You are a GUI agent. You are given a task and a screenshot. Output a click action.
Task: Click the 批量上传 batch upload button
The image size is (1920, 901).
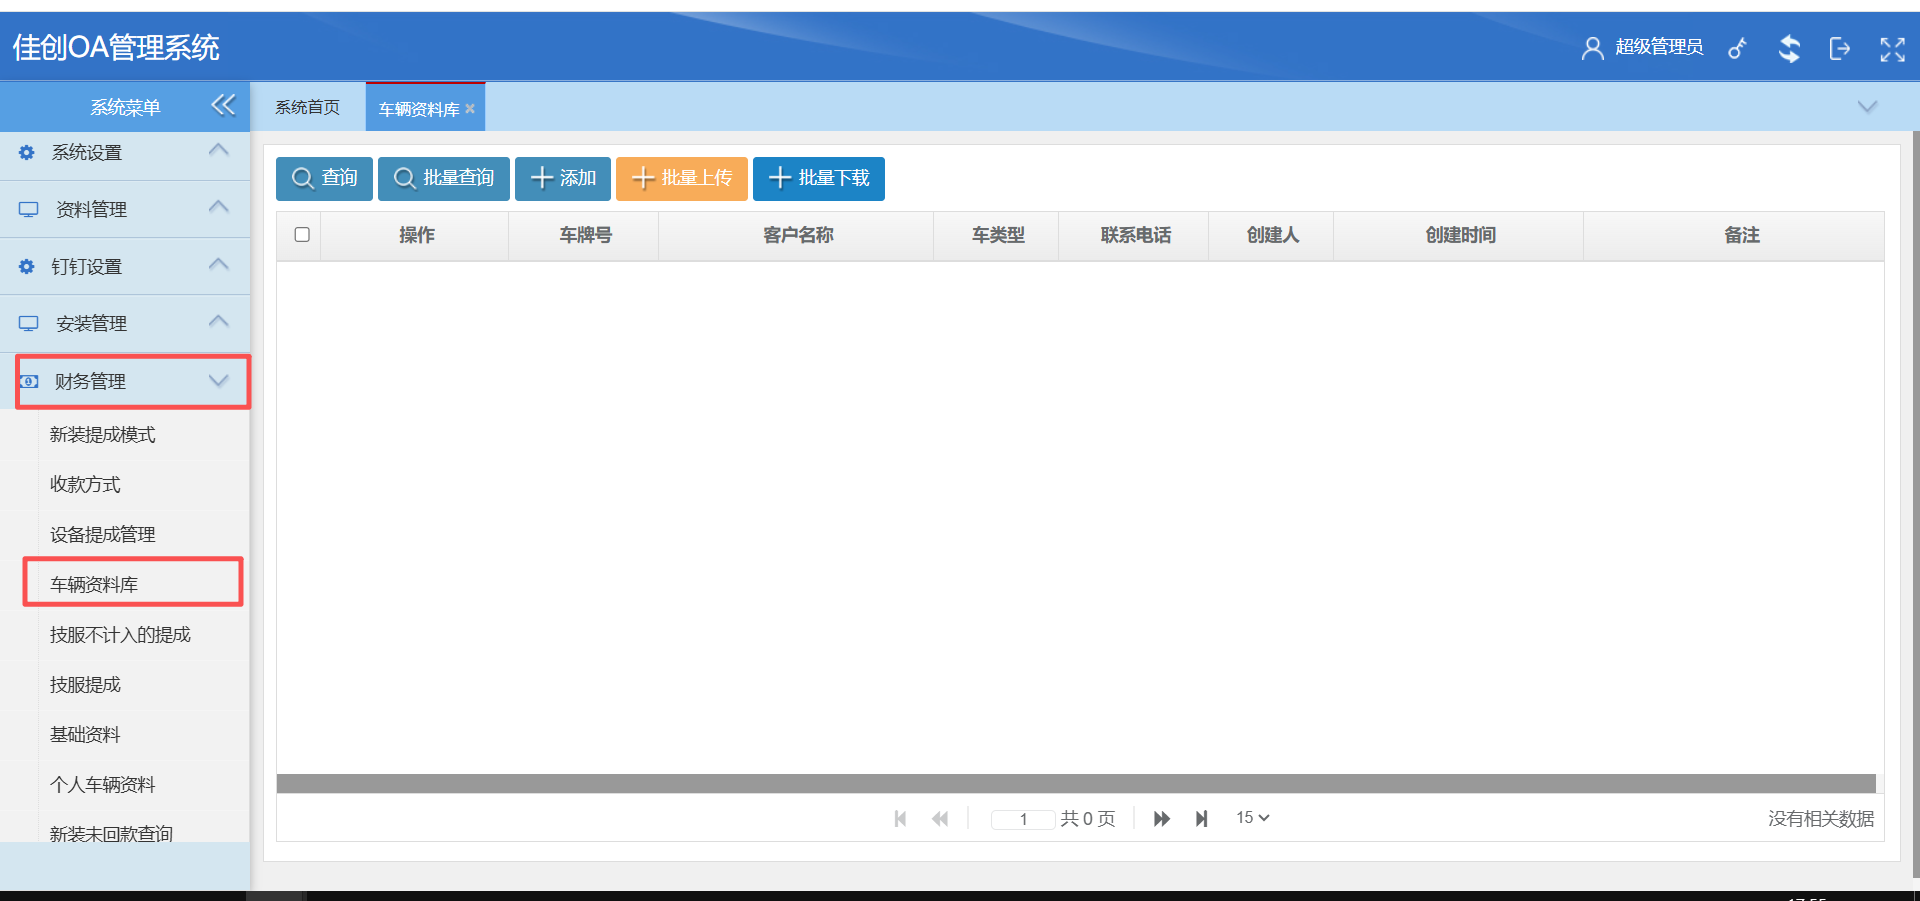(x=681, y=178)
